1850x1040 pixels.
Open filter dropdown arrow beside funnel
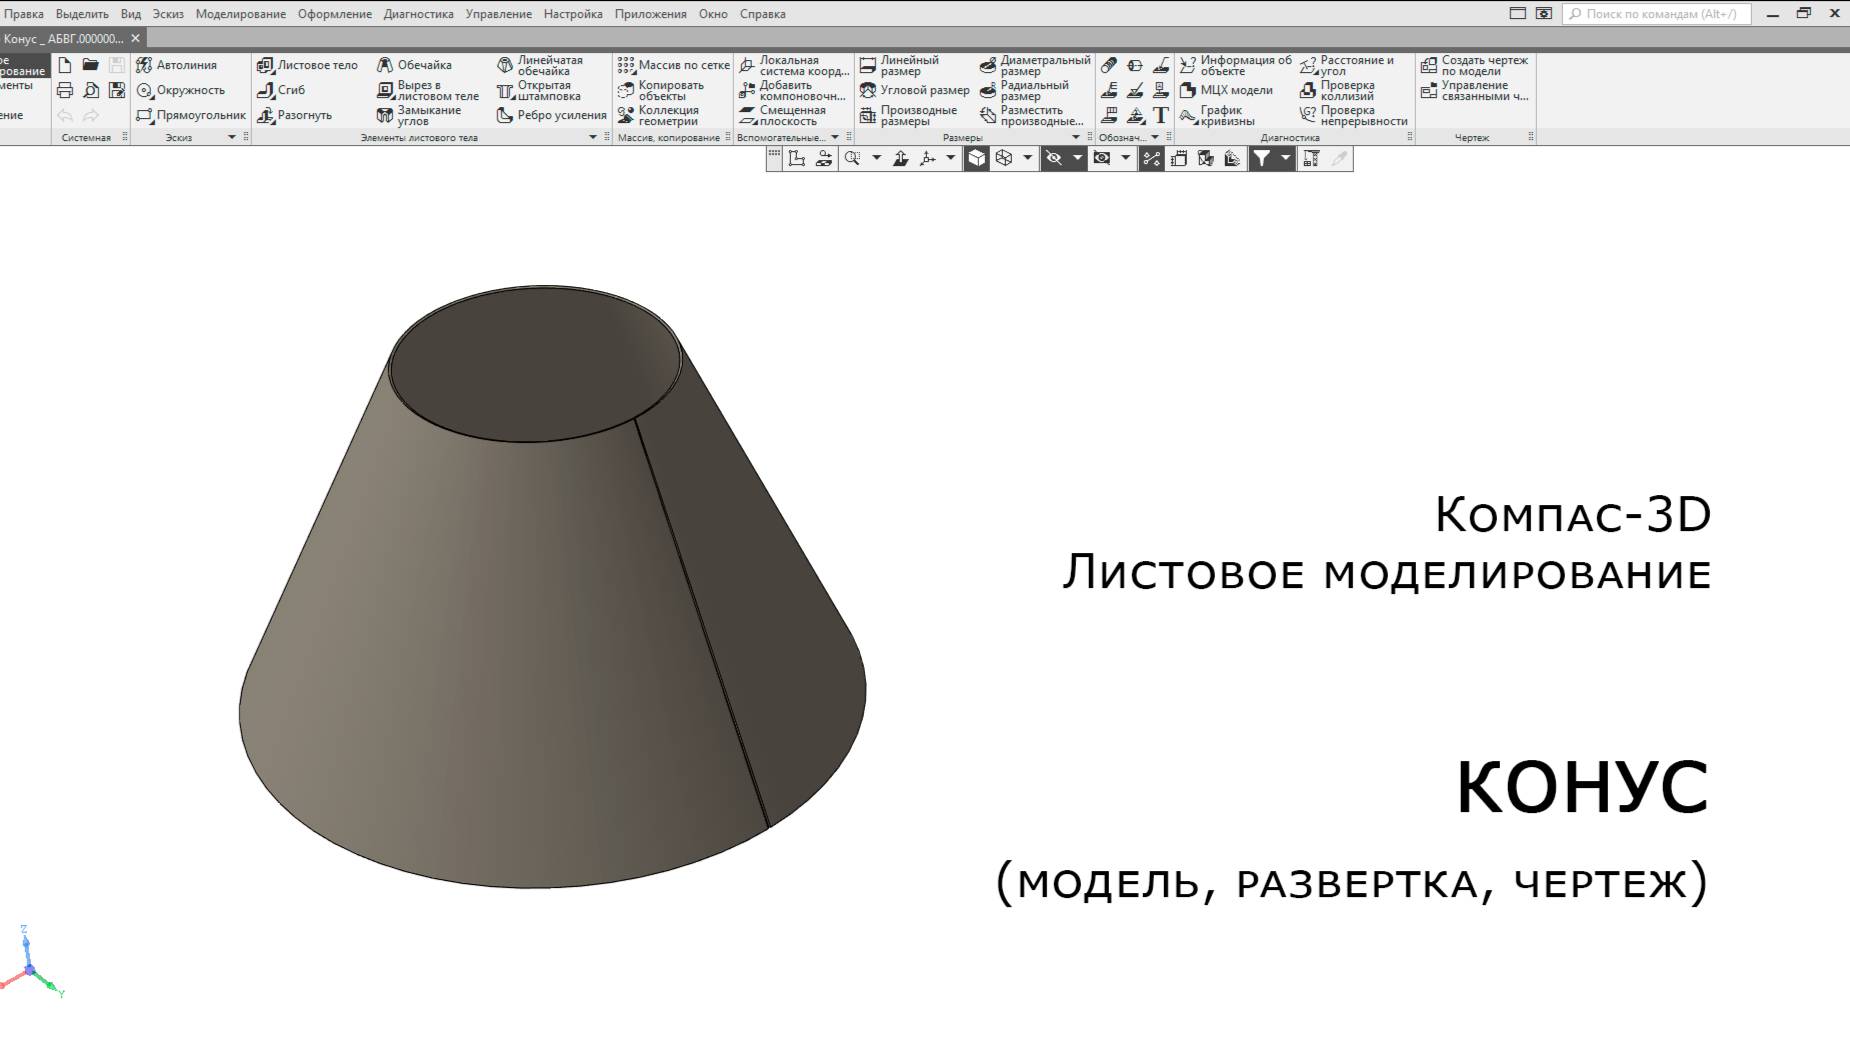point(1286,158)
